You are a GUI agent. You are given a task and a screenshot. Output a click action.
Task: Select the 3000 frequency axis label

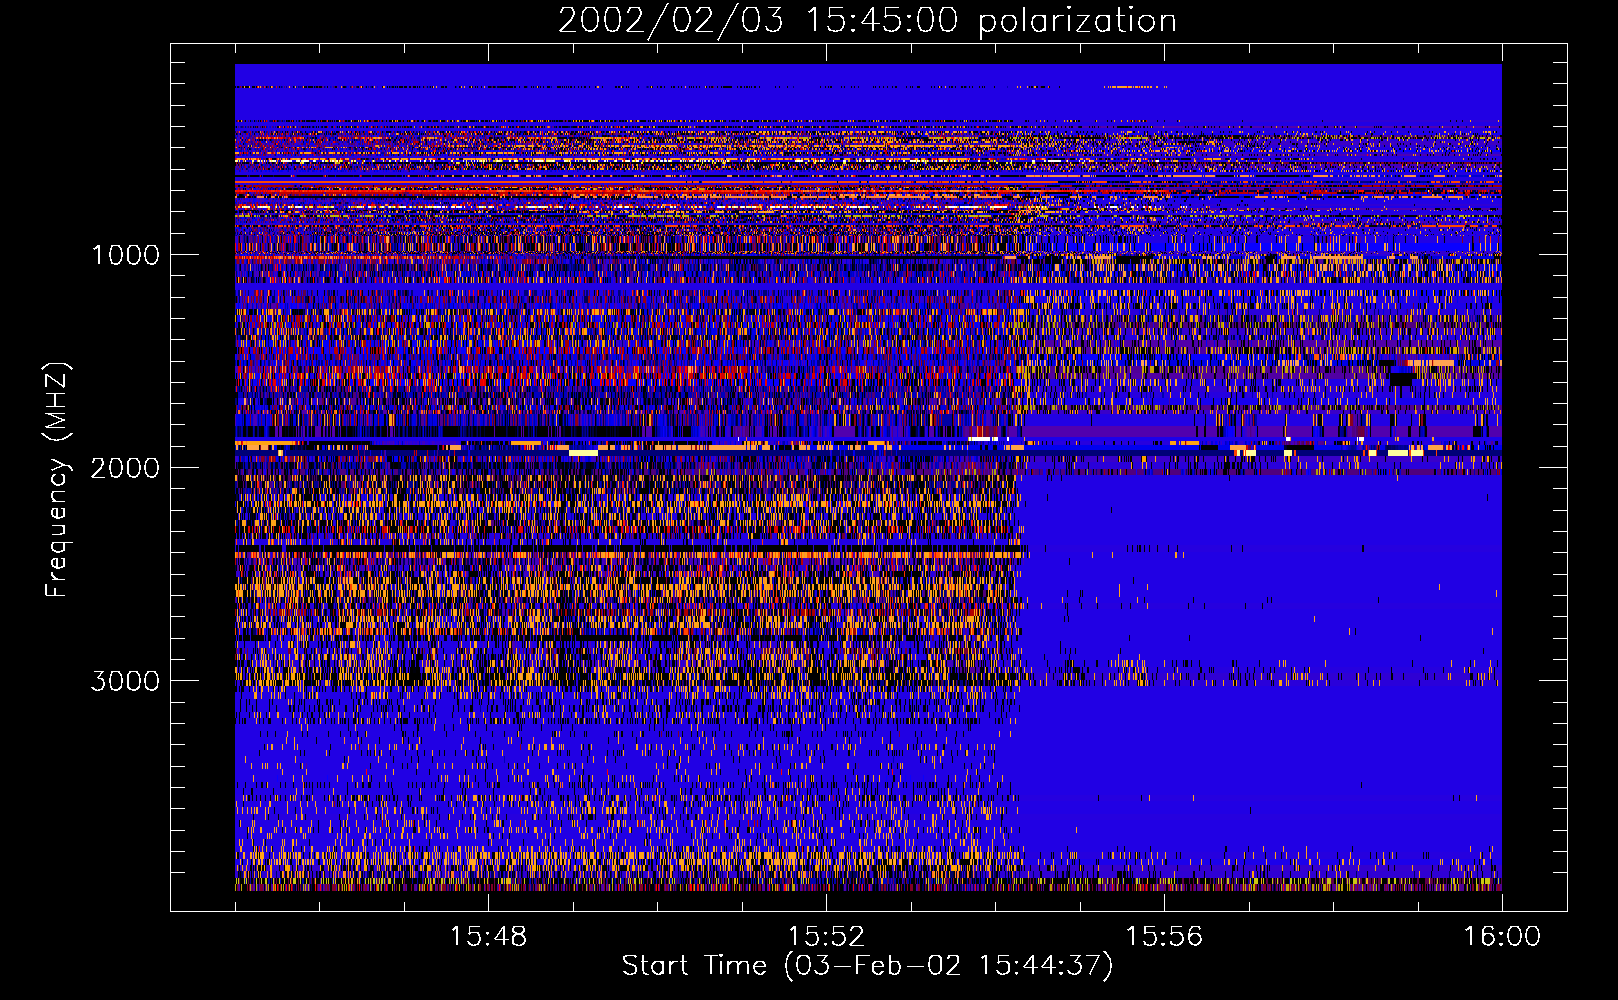(125, 681)
